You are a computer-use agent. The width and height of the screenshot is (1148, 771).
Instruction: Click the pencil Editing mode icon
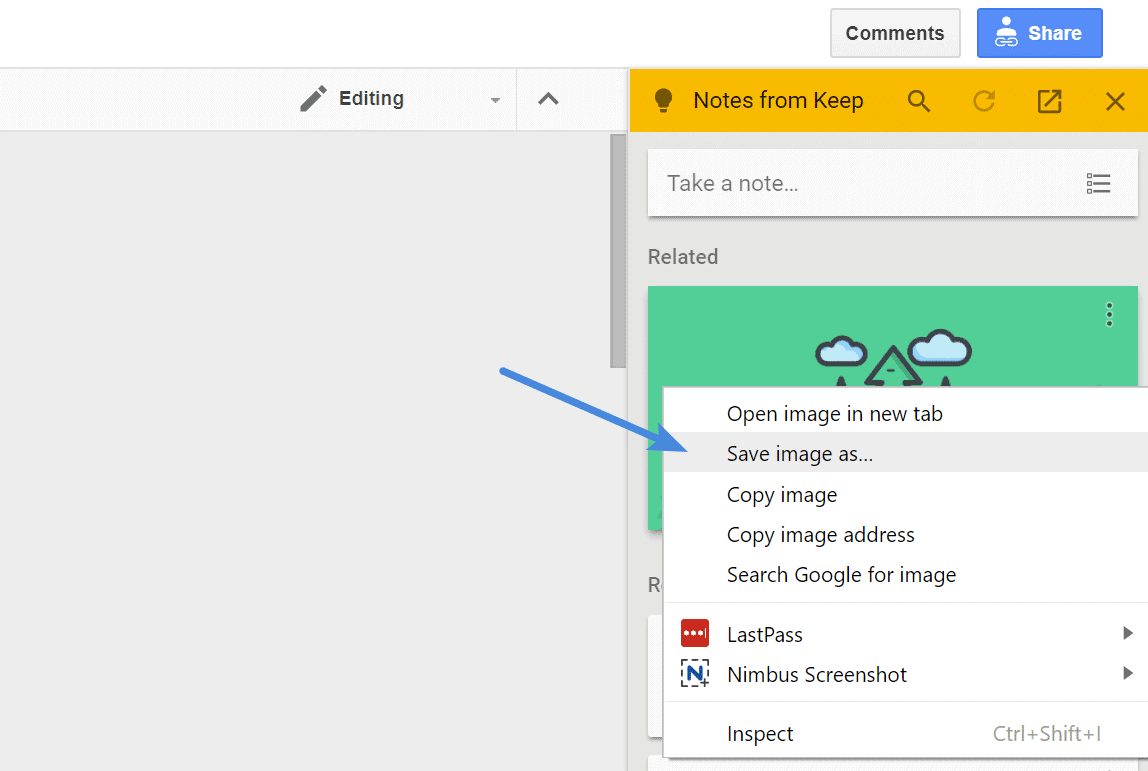point(313,99)
